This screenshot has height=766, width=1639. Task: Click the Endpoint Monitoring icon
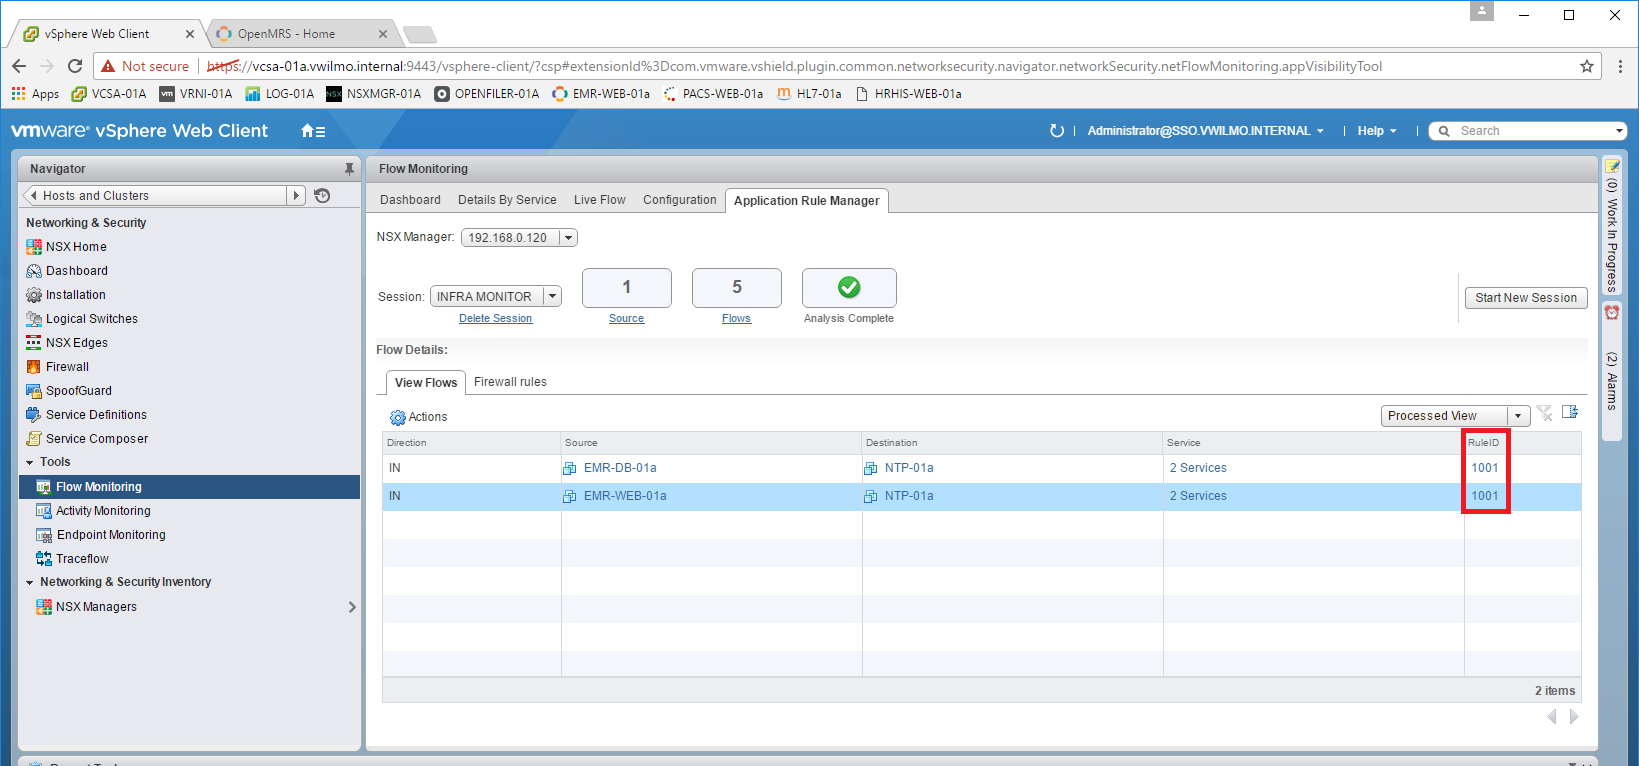click(x=44, y=535)
